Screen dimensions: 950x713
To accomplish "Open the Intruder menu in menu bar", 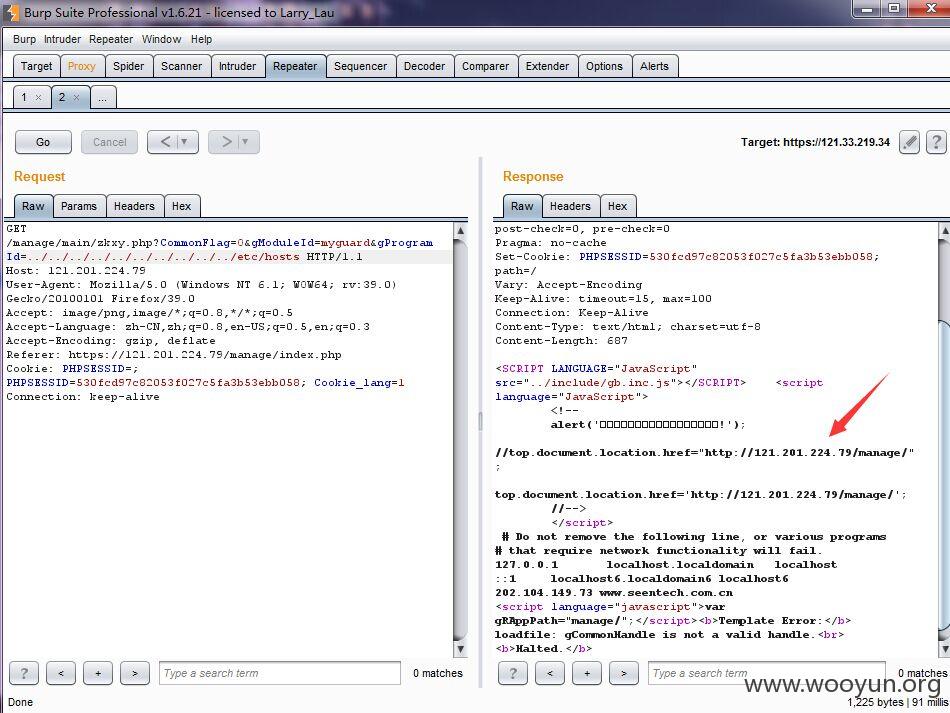I will pyautogui.click(x=62, y=39).
